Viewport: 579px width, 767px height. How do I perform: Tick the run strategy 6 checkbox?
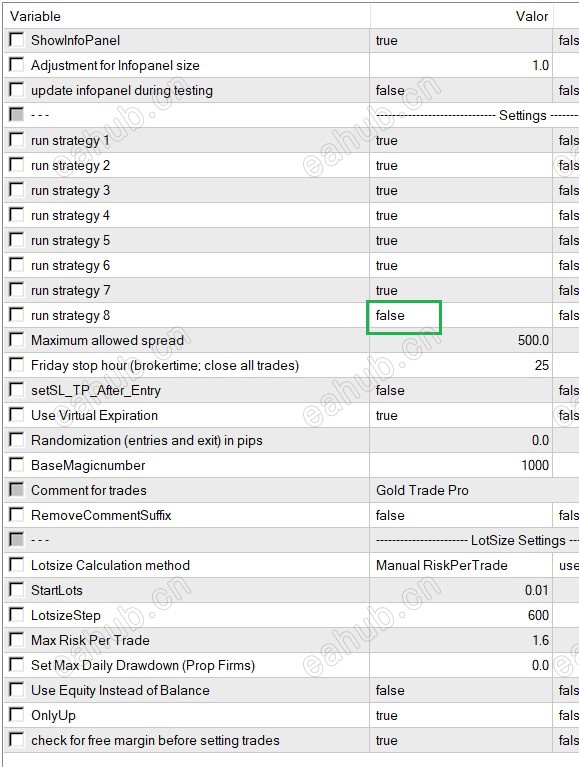pyautogui.click(x=17, y=265)
